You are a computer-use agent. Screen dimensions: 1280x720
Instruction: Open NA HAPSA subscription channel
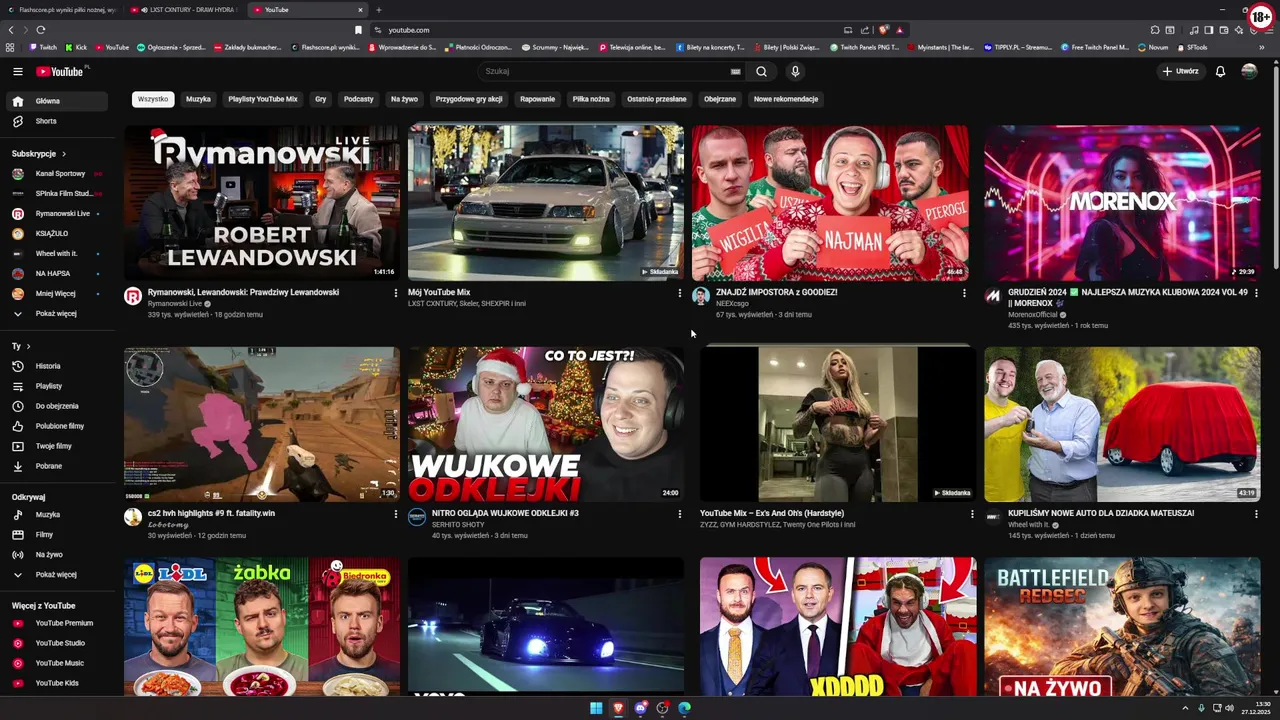click(x=55, y=273)
